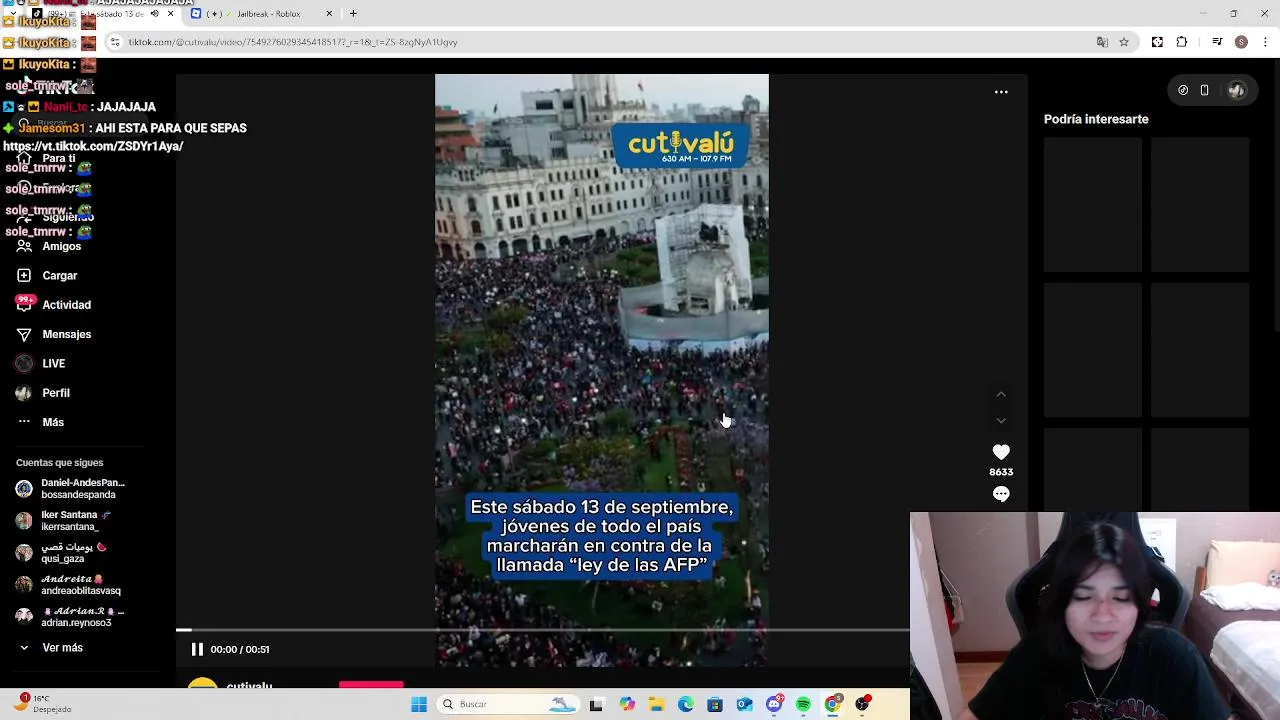
Task: View site information icon in address bar
Action: [x=115, y=42]
